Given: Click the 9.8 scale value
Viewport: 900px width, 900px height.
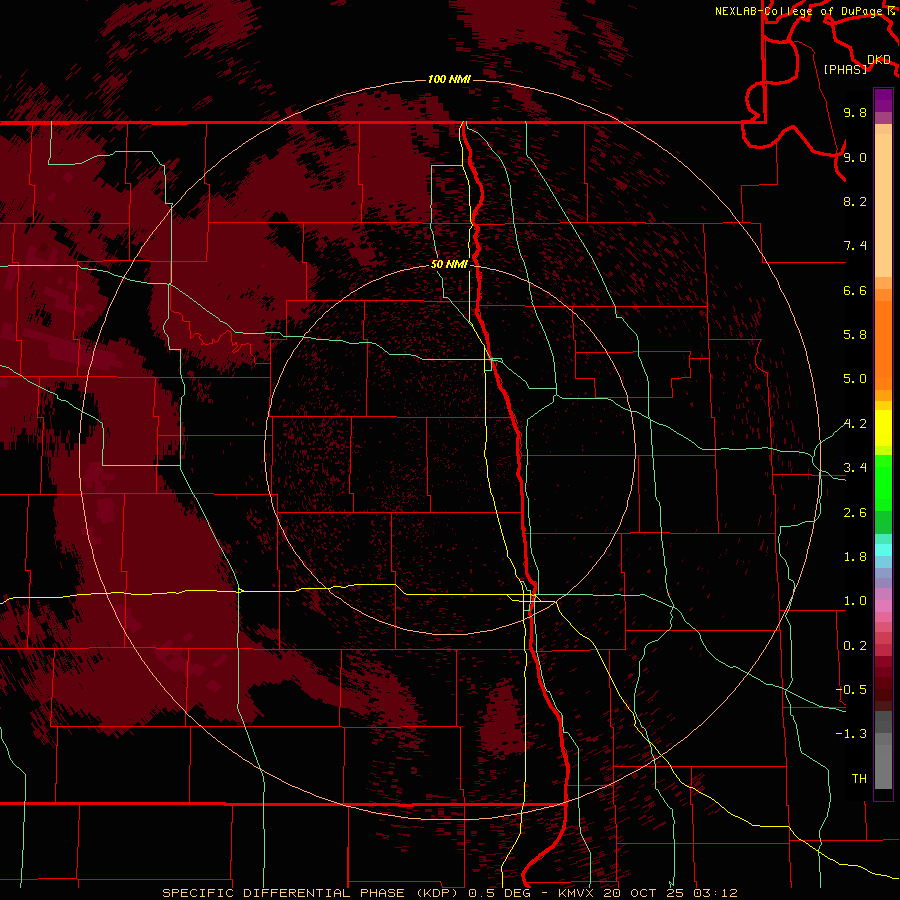Looking at the screenshot, I should click(855, 112).
